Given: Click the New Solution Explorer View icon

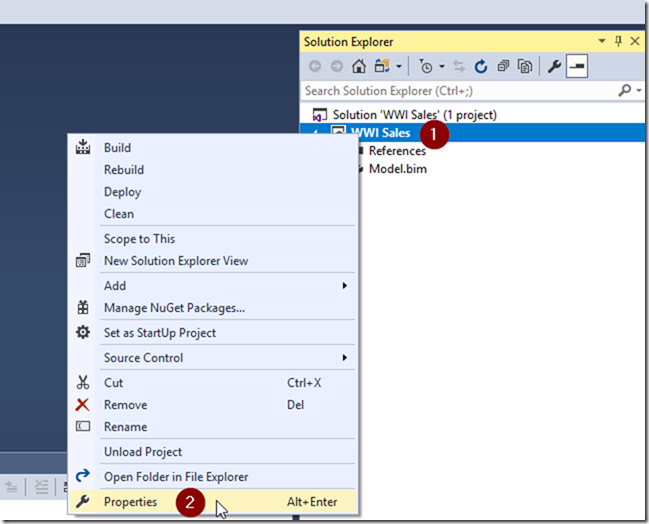Looking at the screenshot, I should [x=83, y=260].
